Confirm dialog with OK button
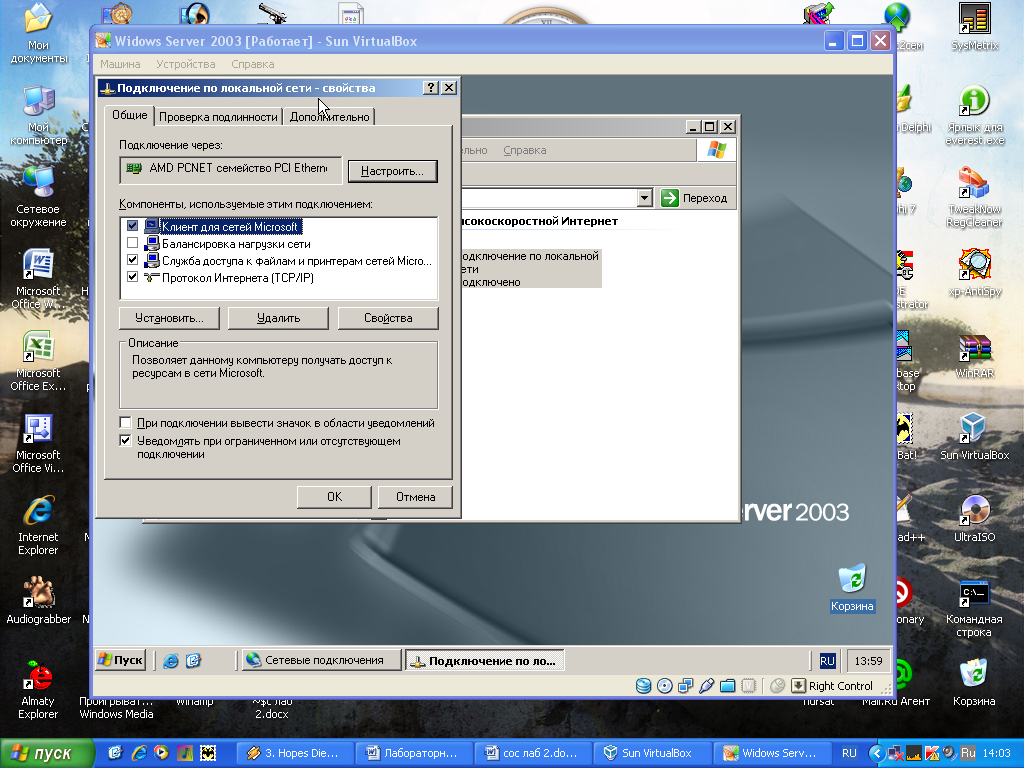 [x=334, y=497]
